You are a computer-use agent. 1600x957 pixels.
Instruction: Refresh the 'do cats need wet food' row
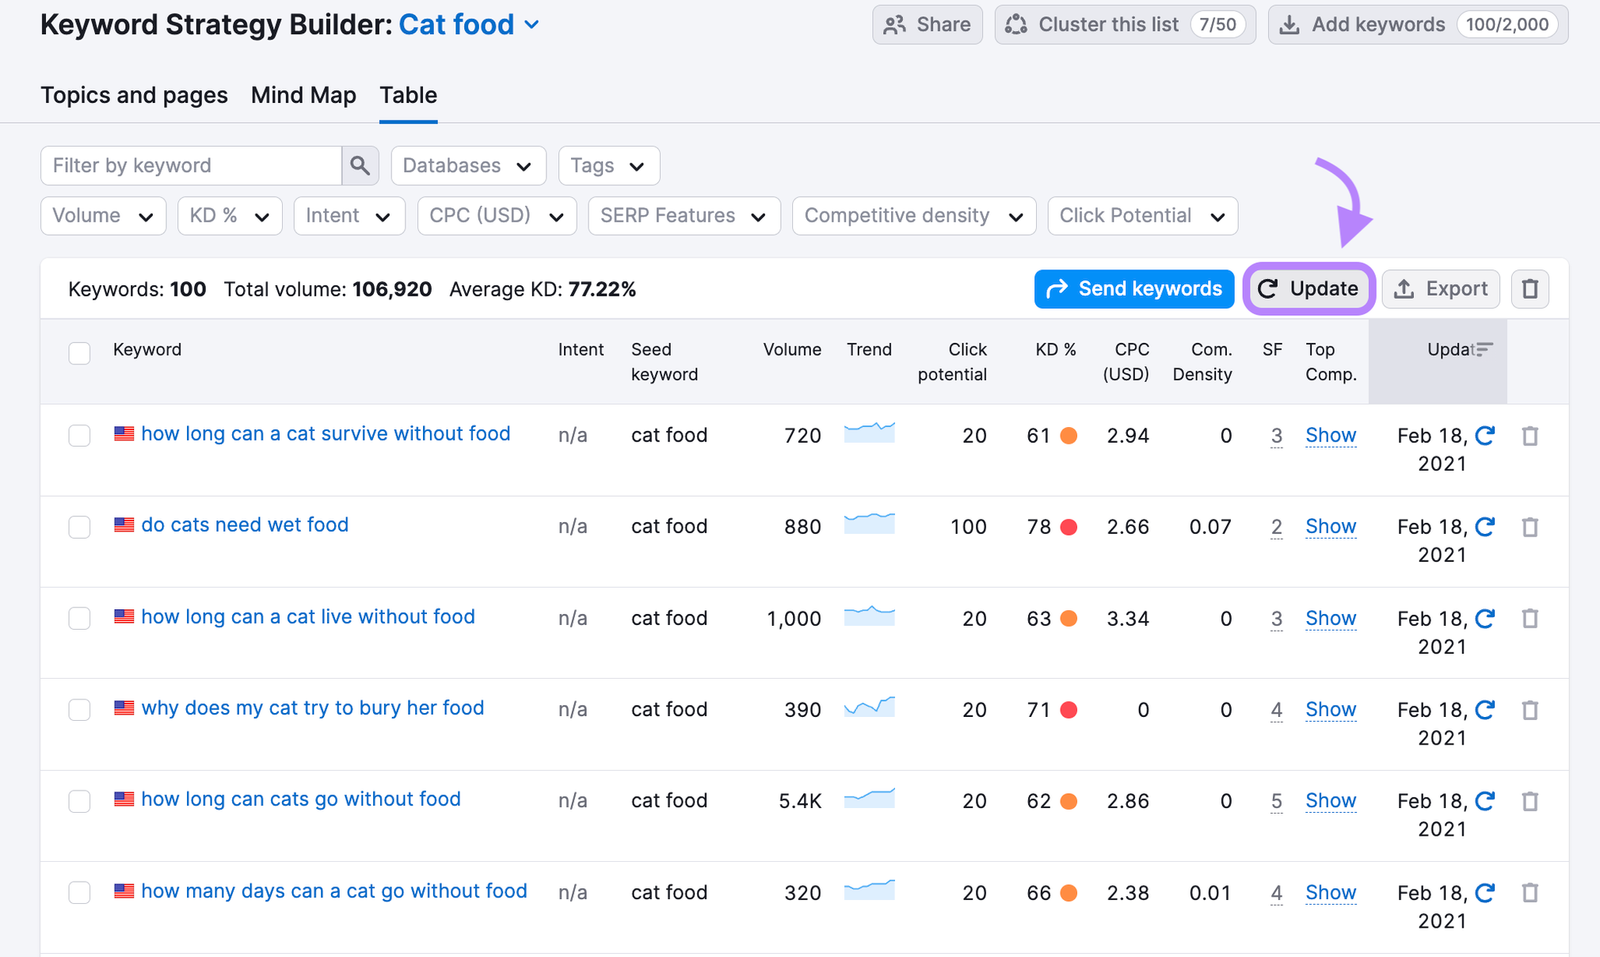(x=1485, y=527)
